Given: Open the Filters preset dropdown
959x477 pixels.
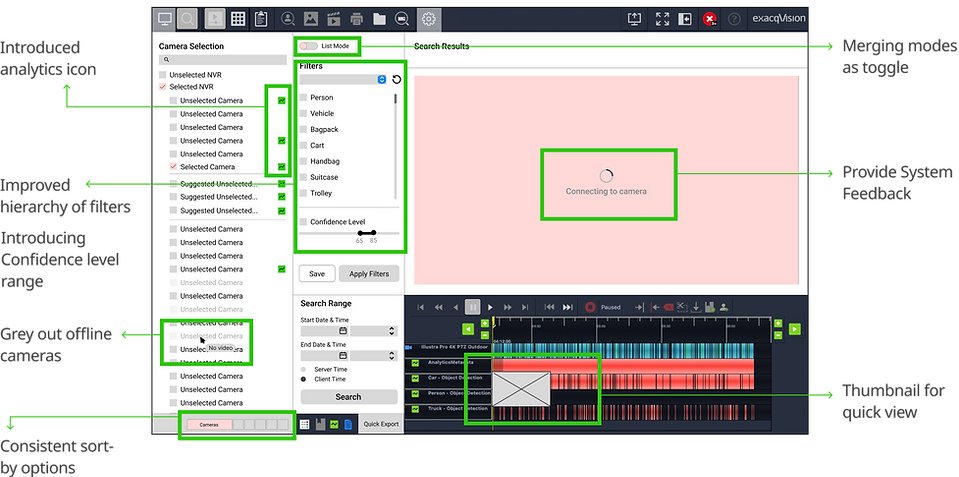Looking at the screenshot, I should (343, 80).
